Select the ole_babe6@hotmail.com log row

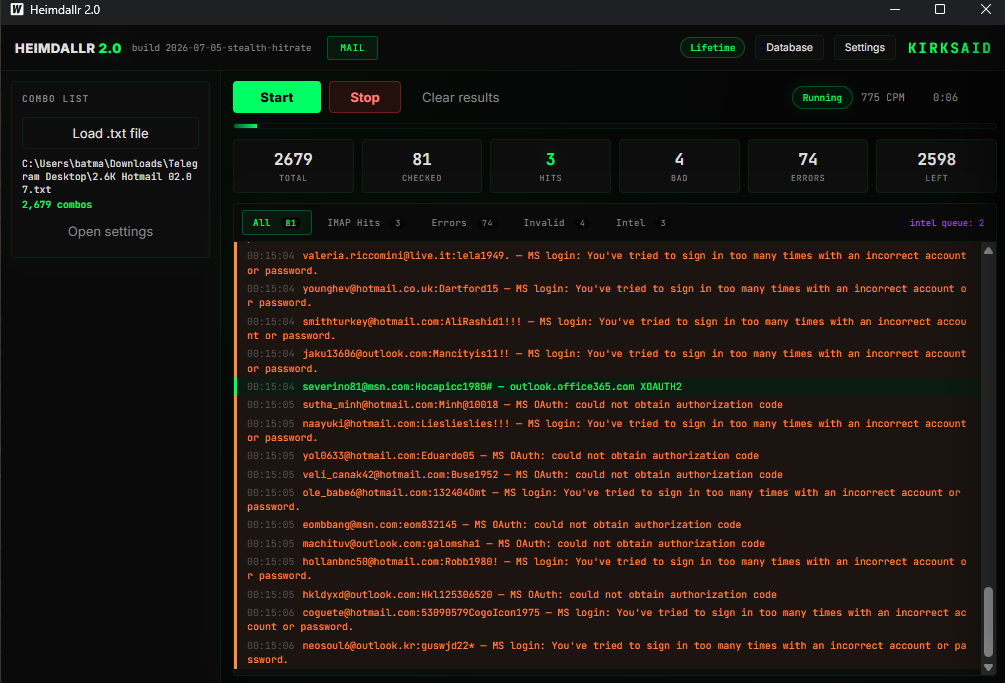click(x=608, y=500)
